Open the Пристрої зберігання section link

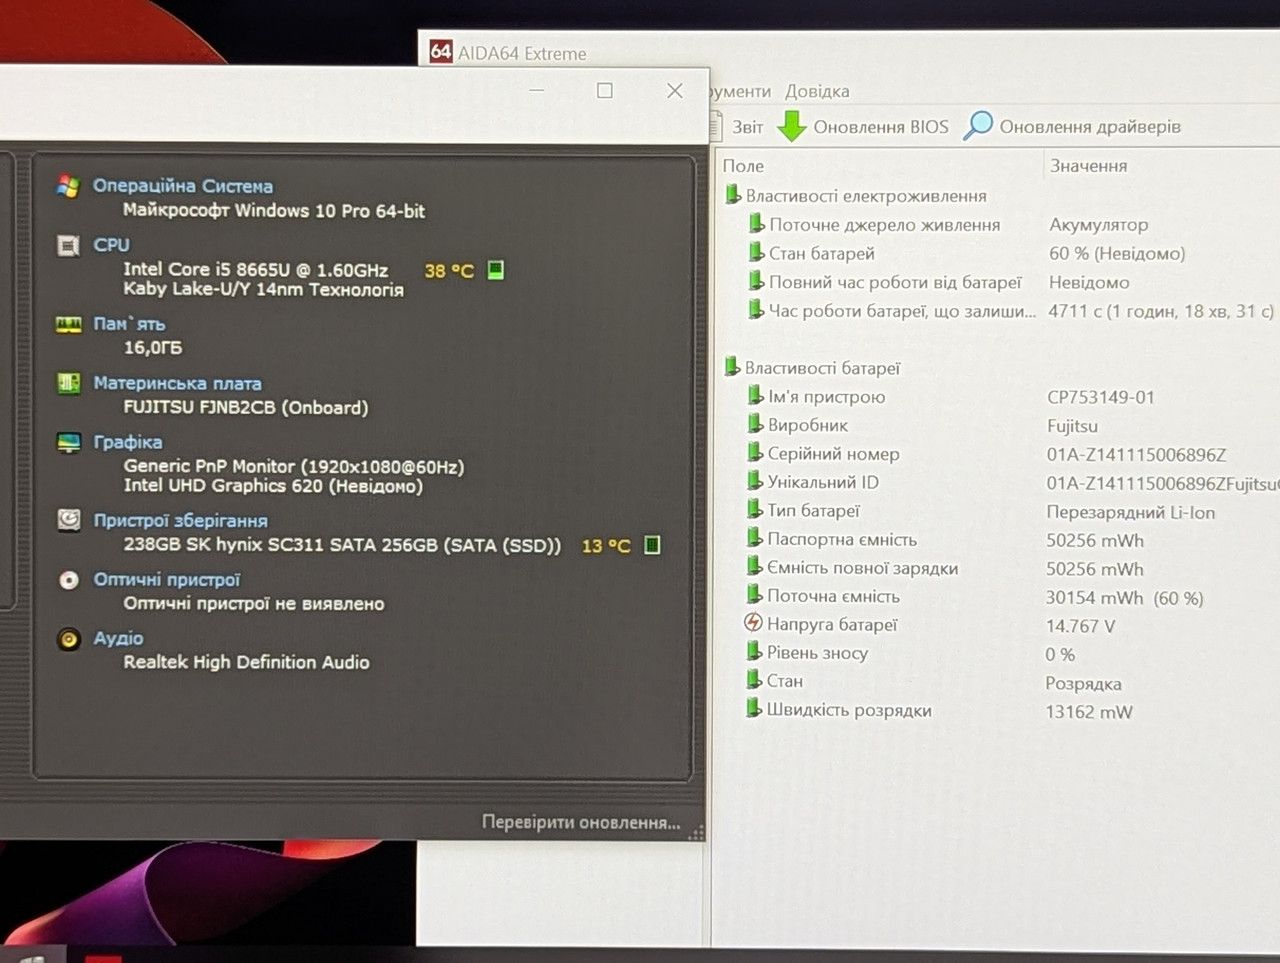181,520
